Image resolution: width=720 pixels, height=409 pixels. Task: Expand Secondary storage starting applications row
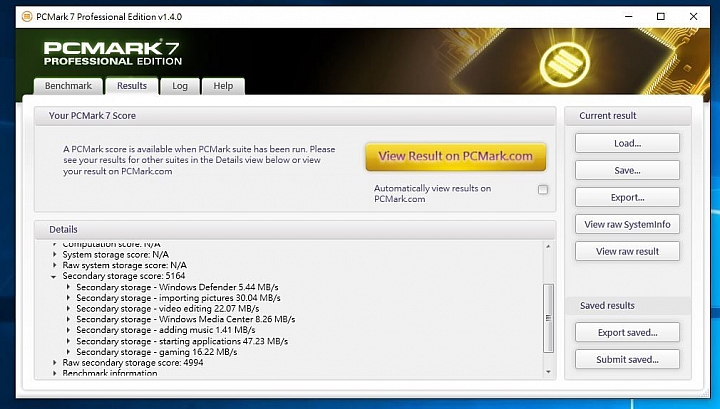coord(68,341)
